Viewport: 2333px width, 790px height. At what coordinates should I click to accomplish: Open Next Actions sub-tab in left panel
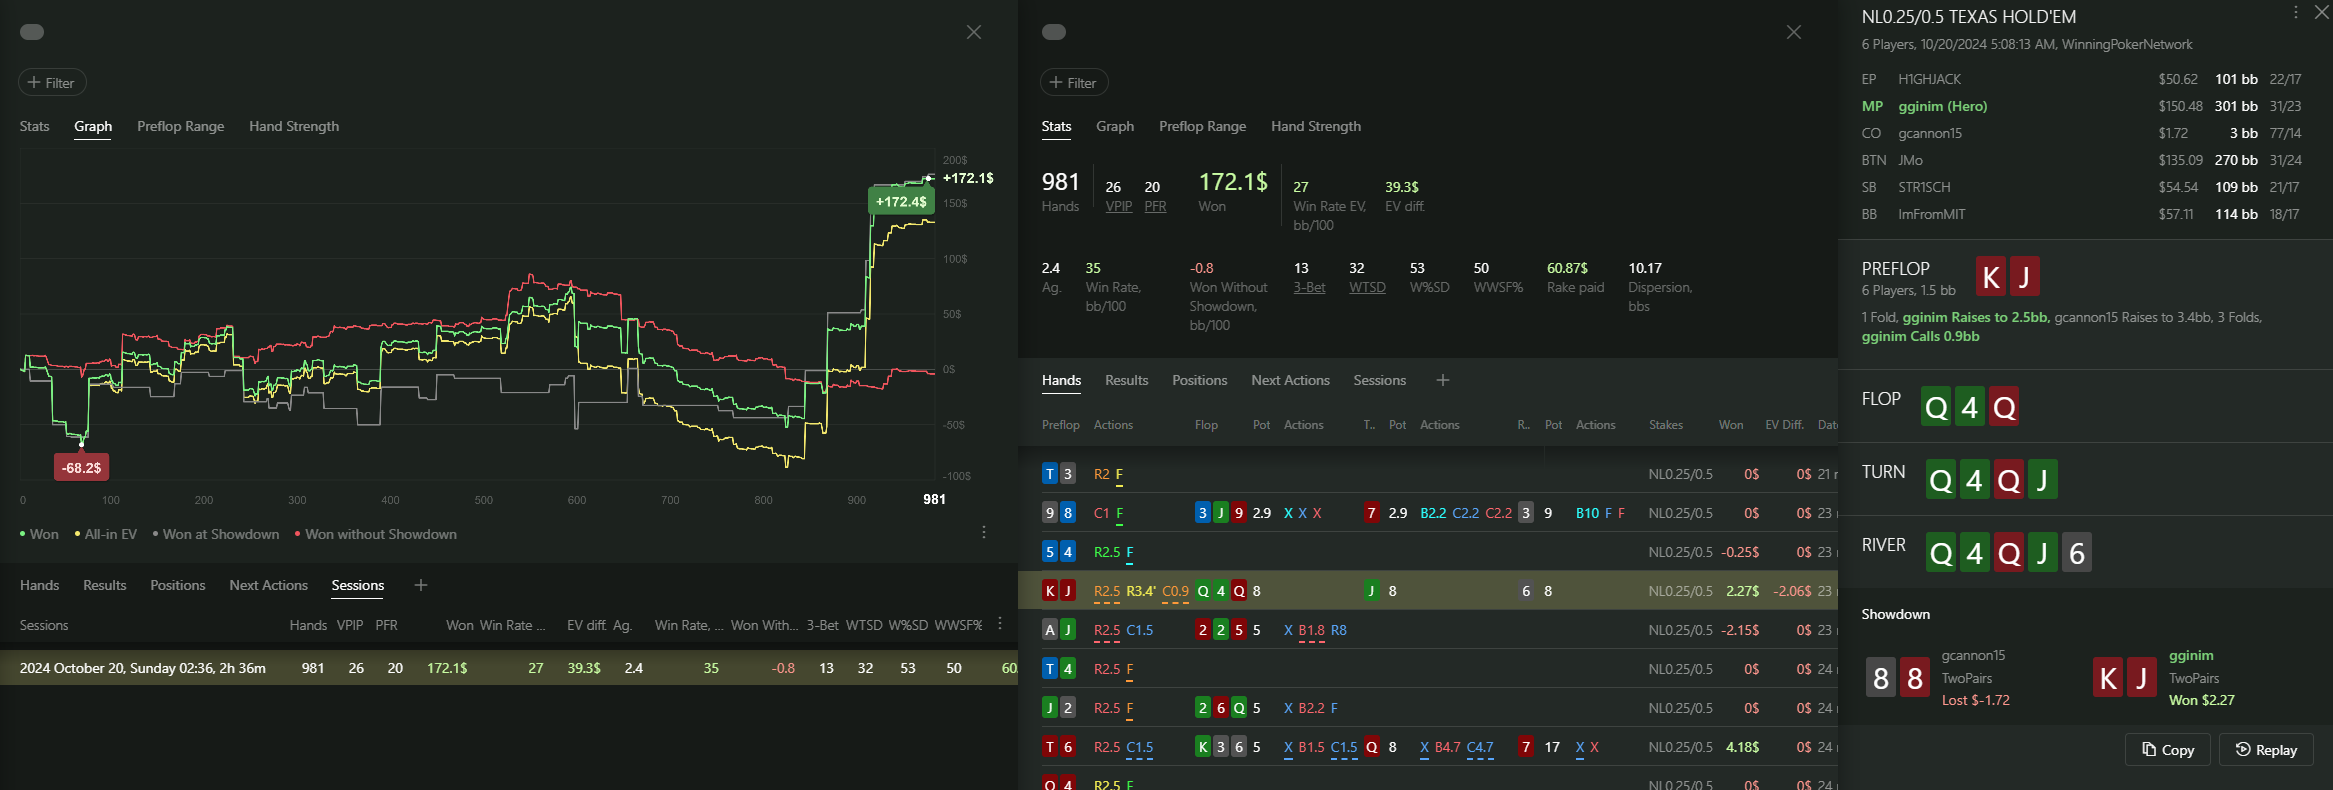click(268, 585)
